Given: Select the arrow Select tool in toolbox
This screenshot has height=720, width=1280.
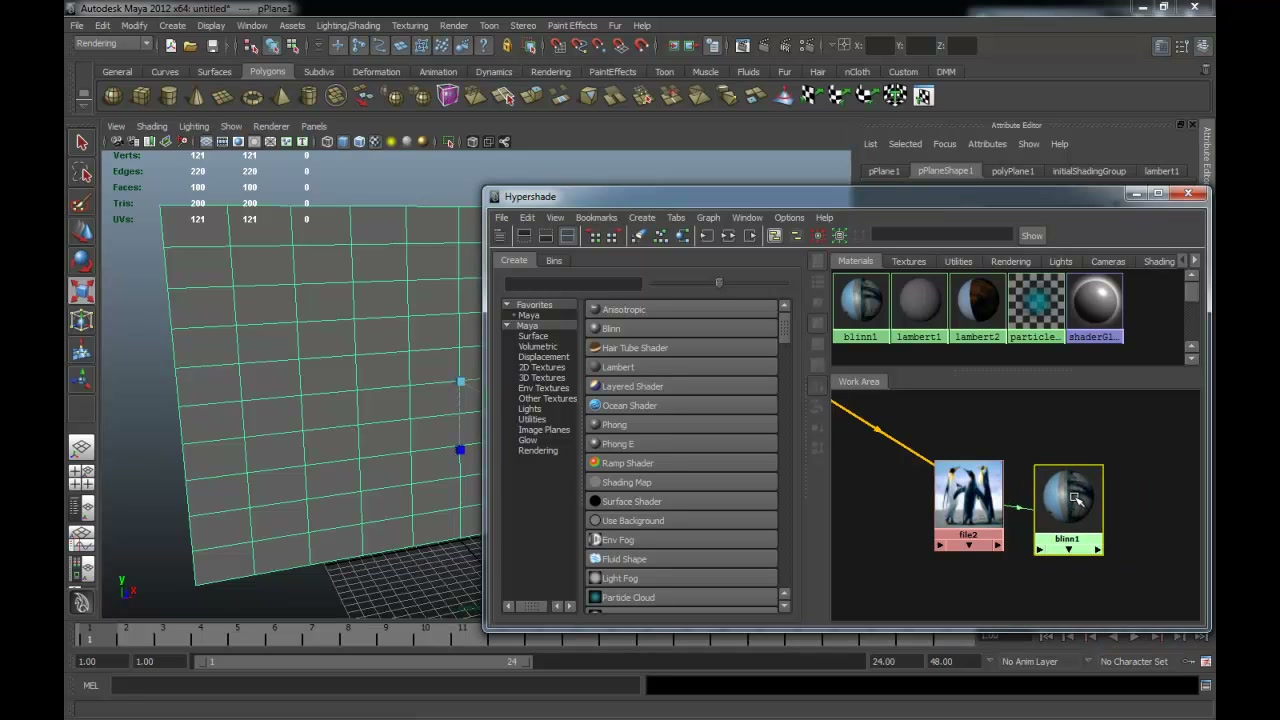Looking at the screenshot, I should pyautogui.click(x=82, y=143).
